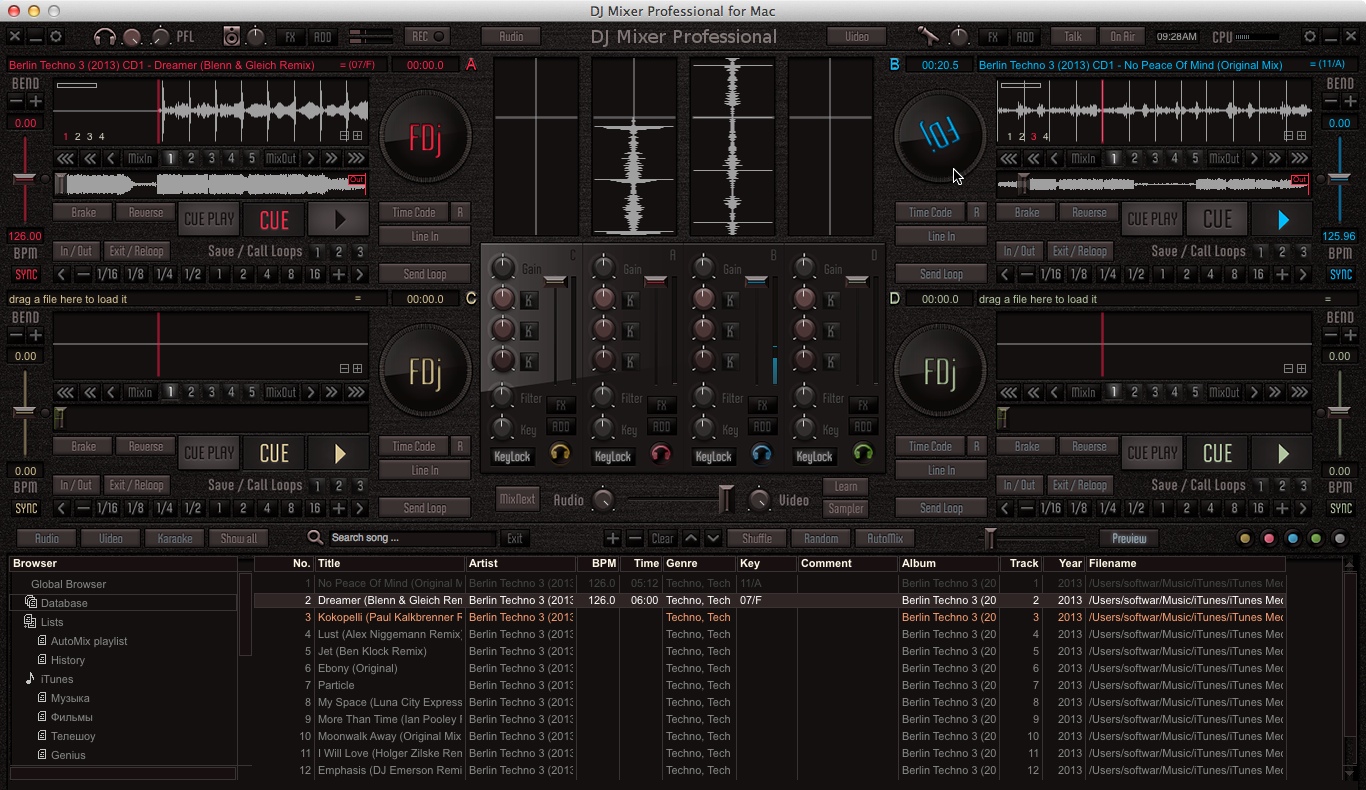Move the selected track down with the down arrow

(713, 538)
